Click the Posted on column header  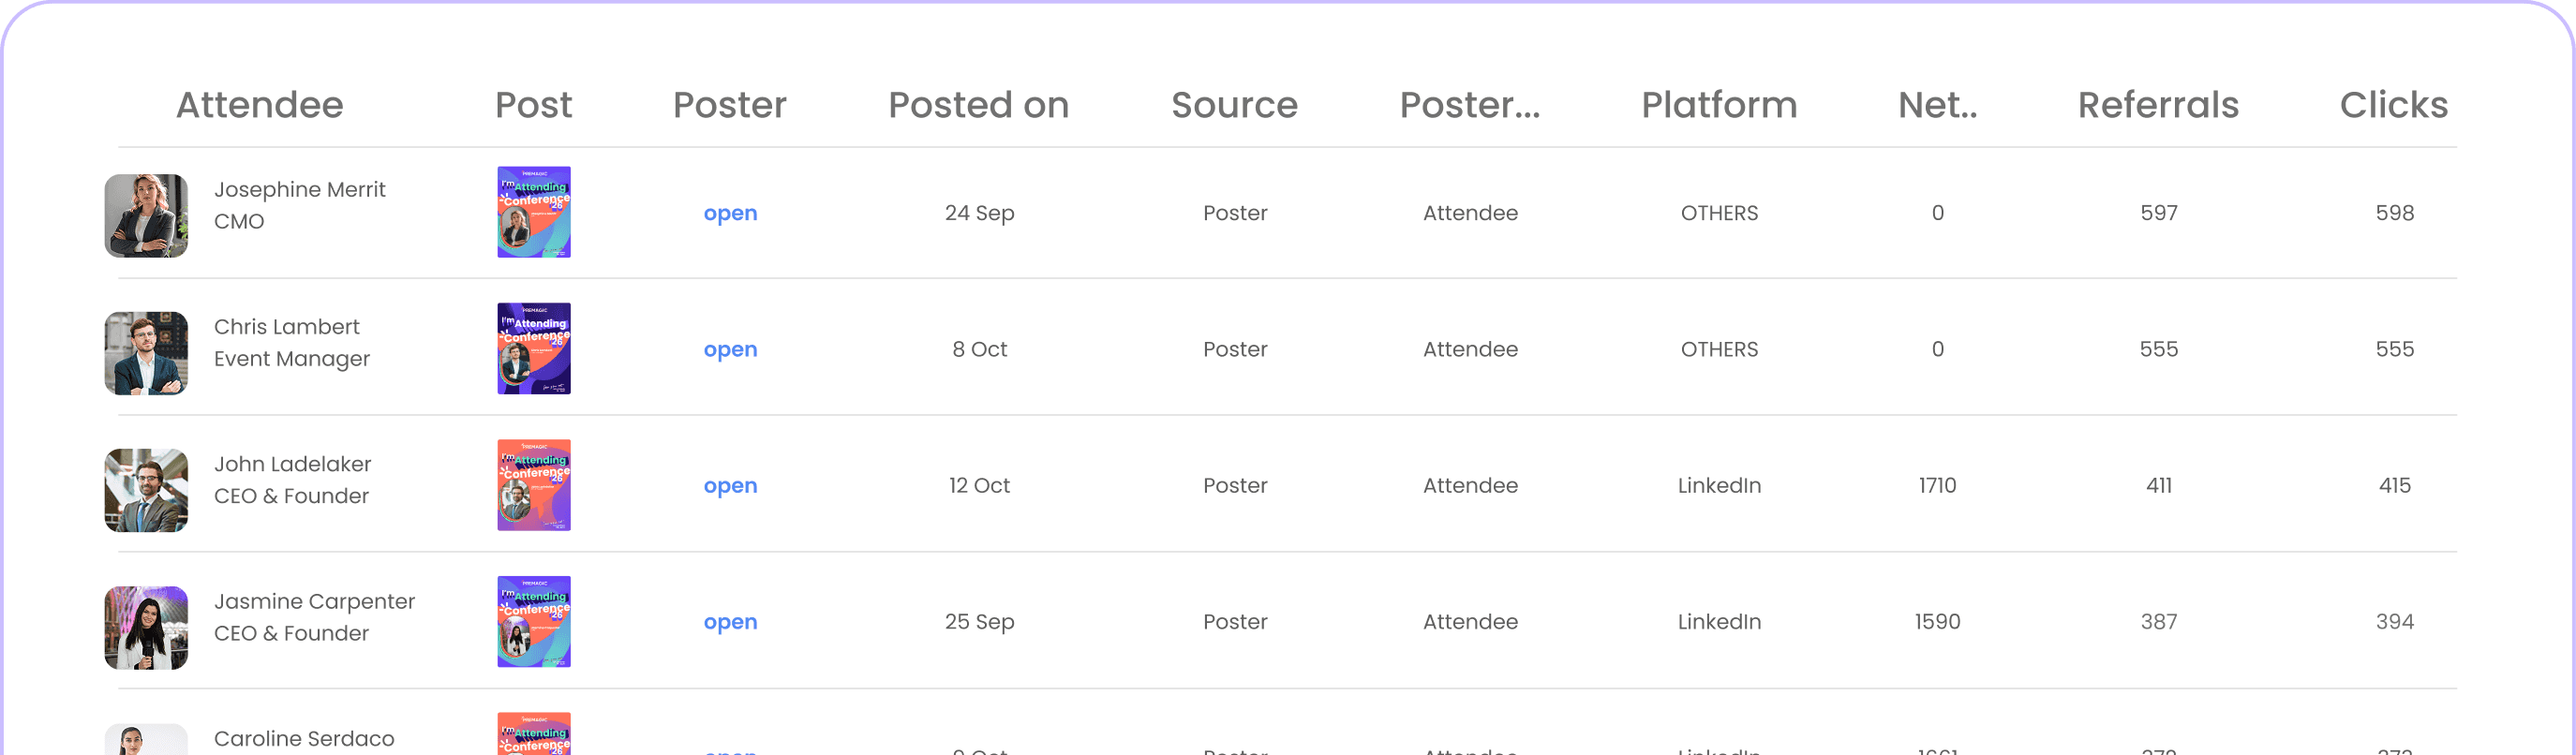click(x=978, y=104)
